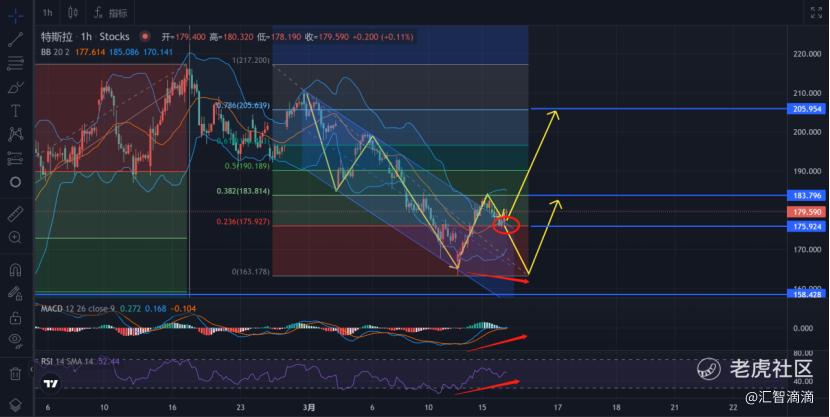Toggle hide all drawings eye icon
Image resolution: width=830 pixels, height=417 pixels.
point(15,340)
